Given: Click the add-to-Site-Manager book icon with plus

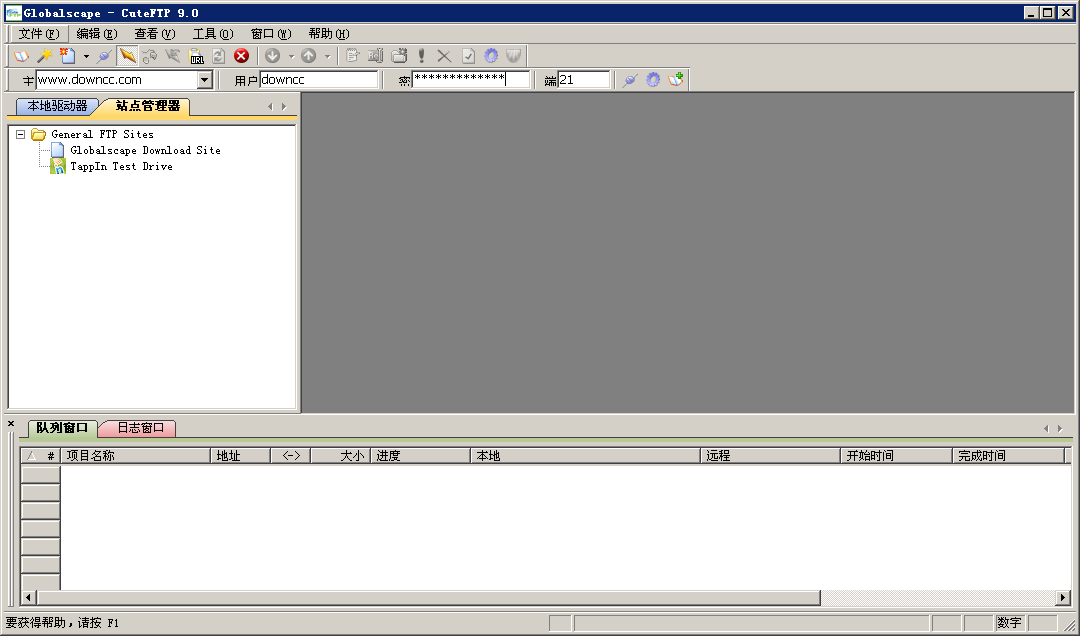Looking at the screenshot, I should tap(677, 80).
